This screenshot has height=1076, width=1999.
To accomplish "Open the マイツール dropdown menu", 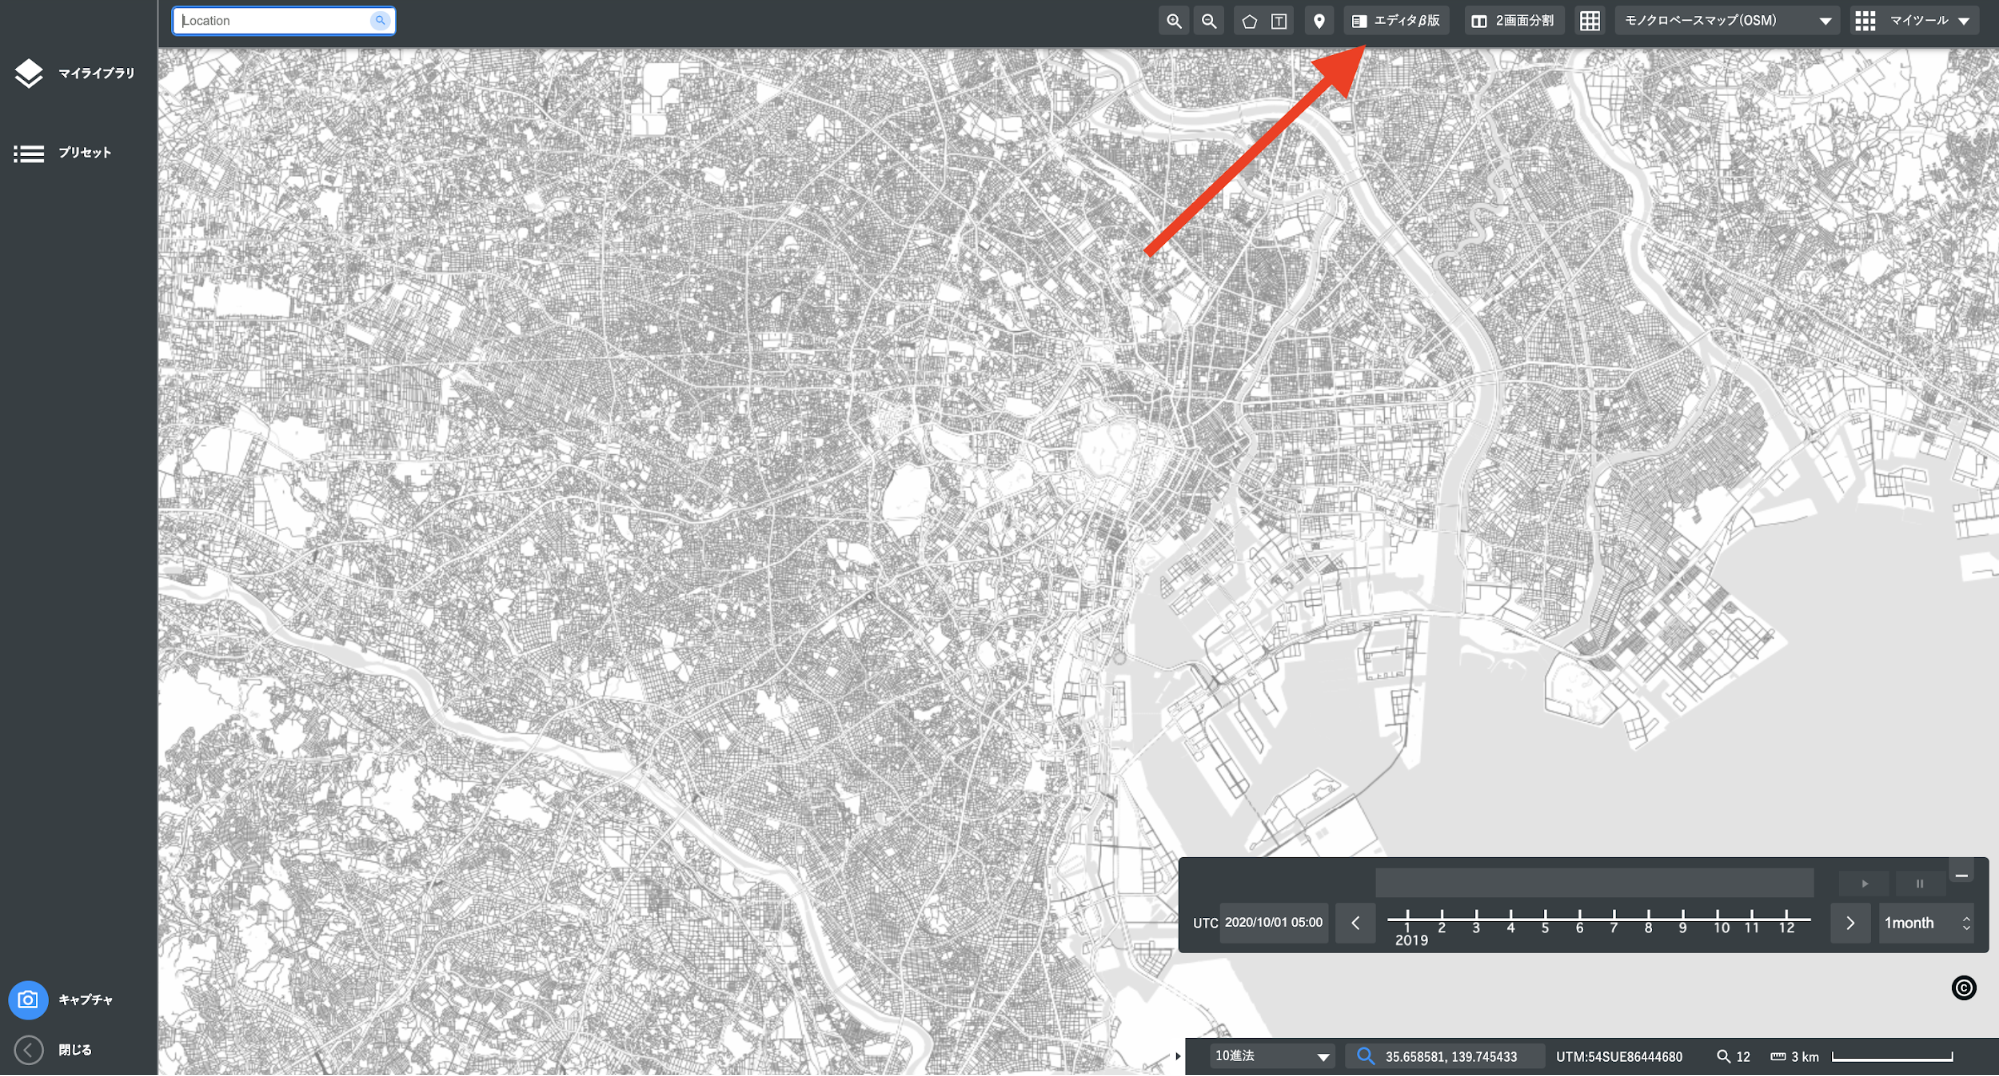I will point(1914,21).
